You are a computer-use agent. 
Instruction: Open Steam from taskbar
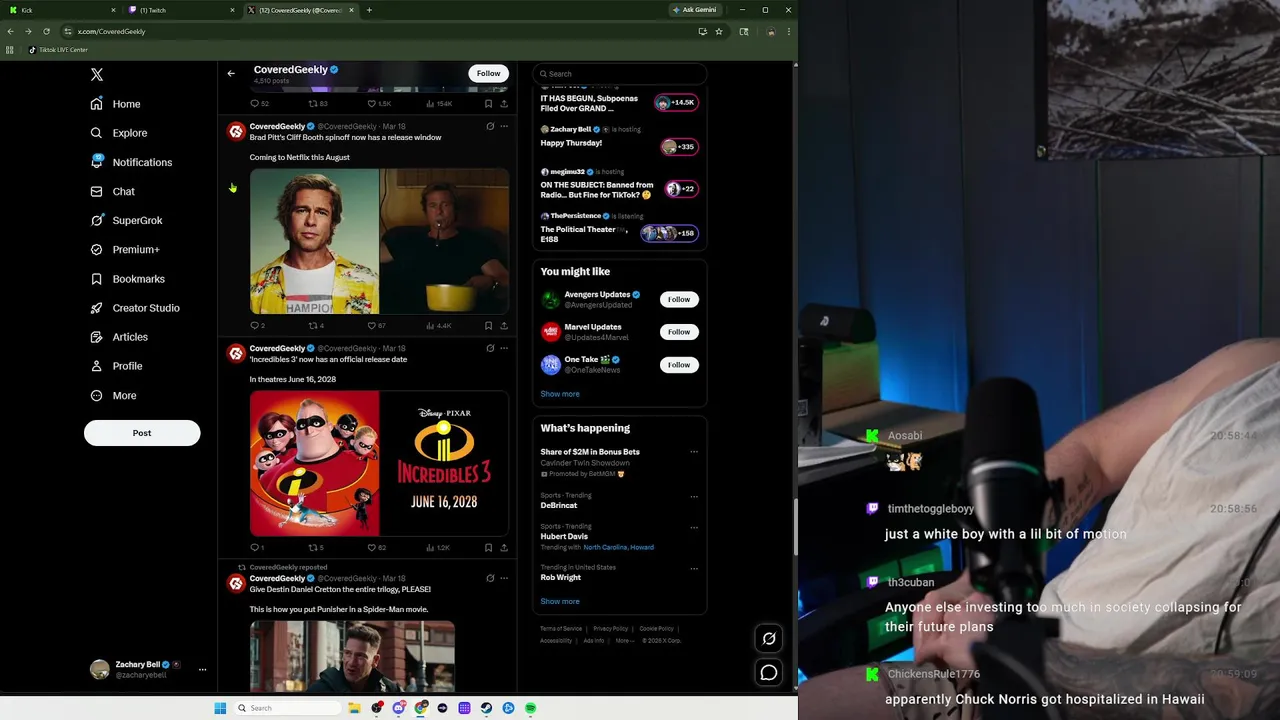(486, 708)
